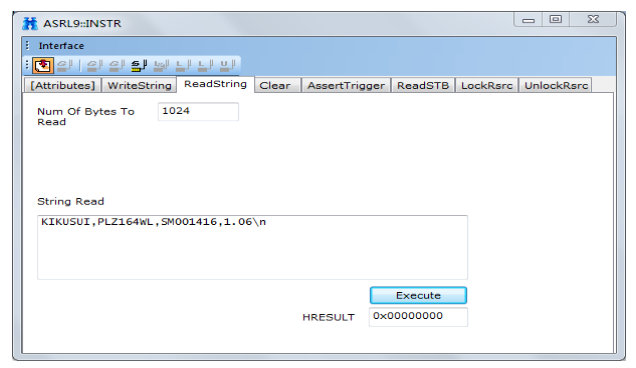Close the ASRL9::INSTR window
Viewport: 636px width, 368px height.
[x=593, y=19]
